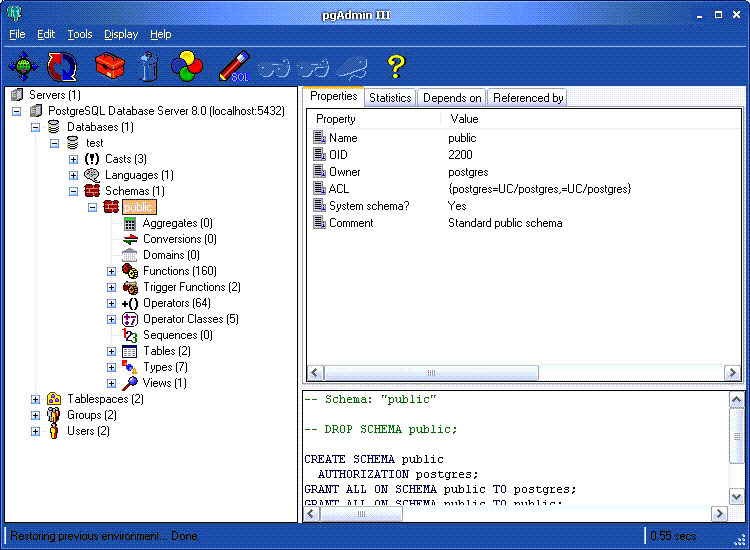Click the yellow question mark help icon

pos(396,67)
